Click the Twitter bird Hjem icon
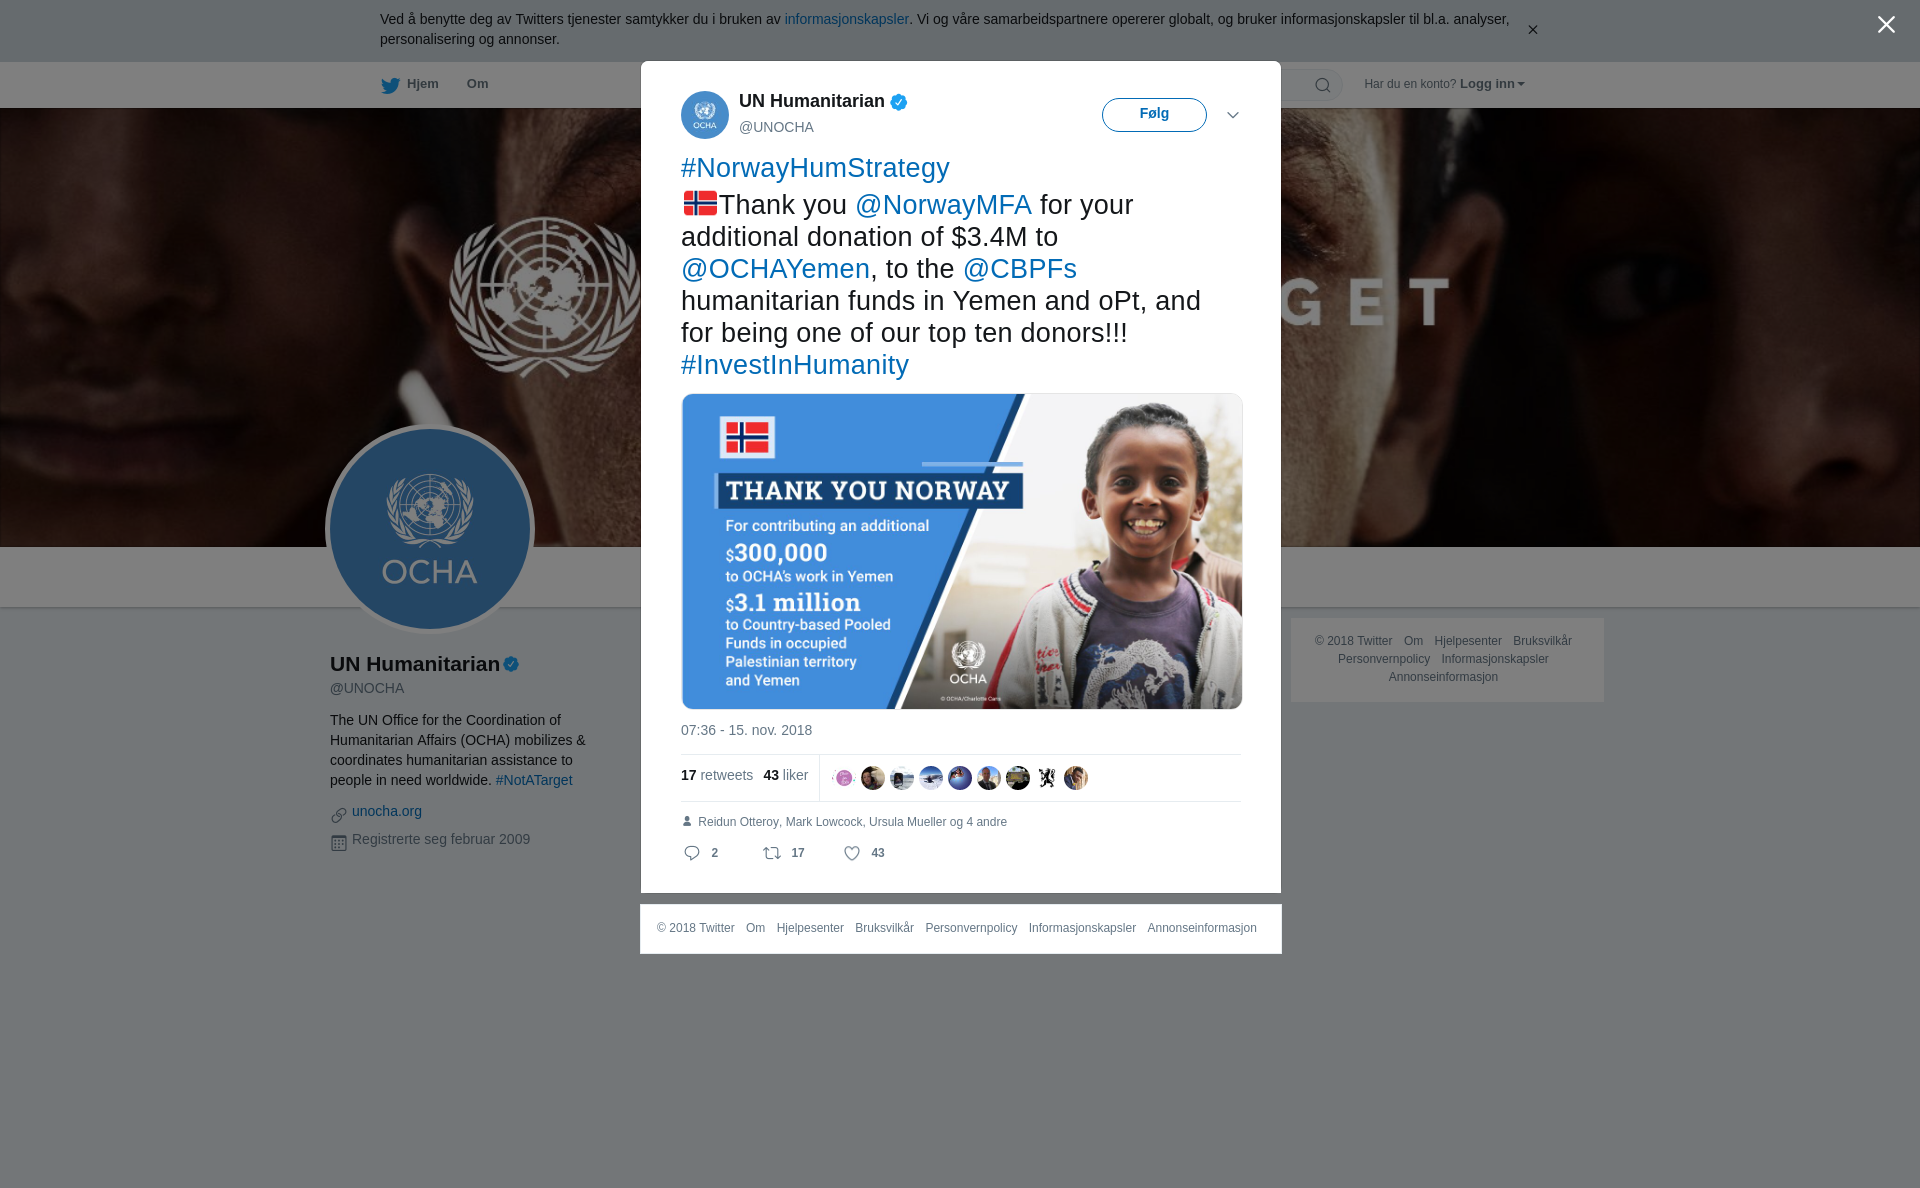The image size is (1920, 1188). coord(390,85)
